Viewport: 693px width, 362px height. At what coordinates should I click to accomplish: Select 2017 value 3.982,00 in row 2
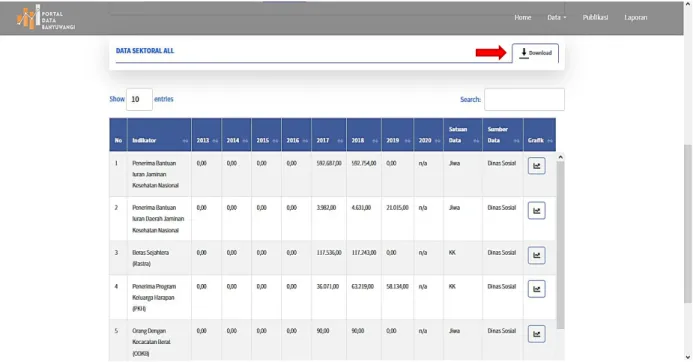coord(326,207)
